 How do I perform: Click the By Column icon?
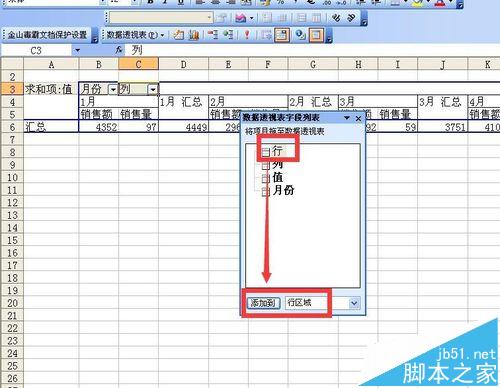click(x=316, y=17)
